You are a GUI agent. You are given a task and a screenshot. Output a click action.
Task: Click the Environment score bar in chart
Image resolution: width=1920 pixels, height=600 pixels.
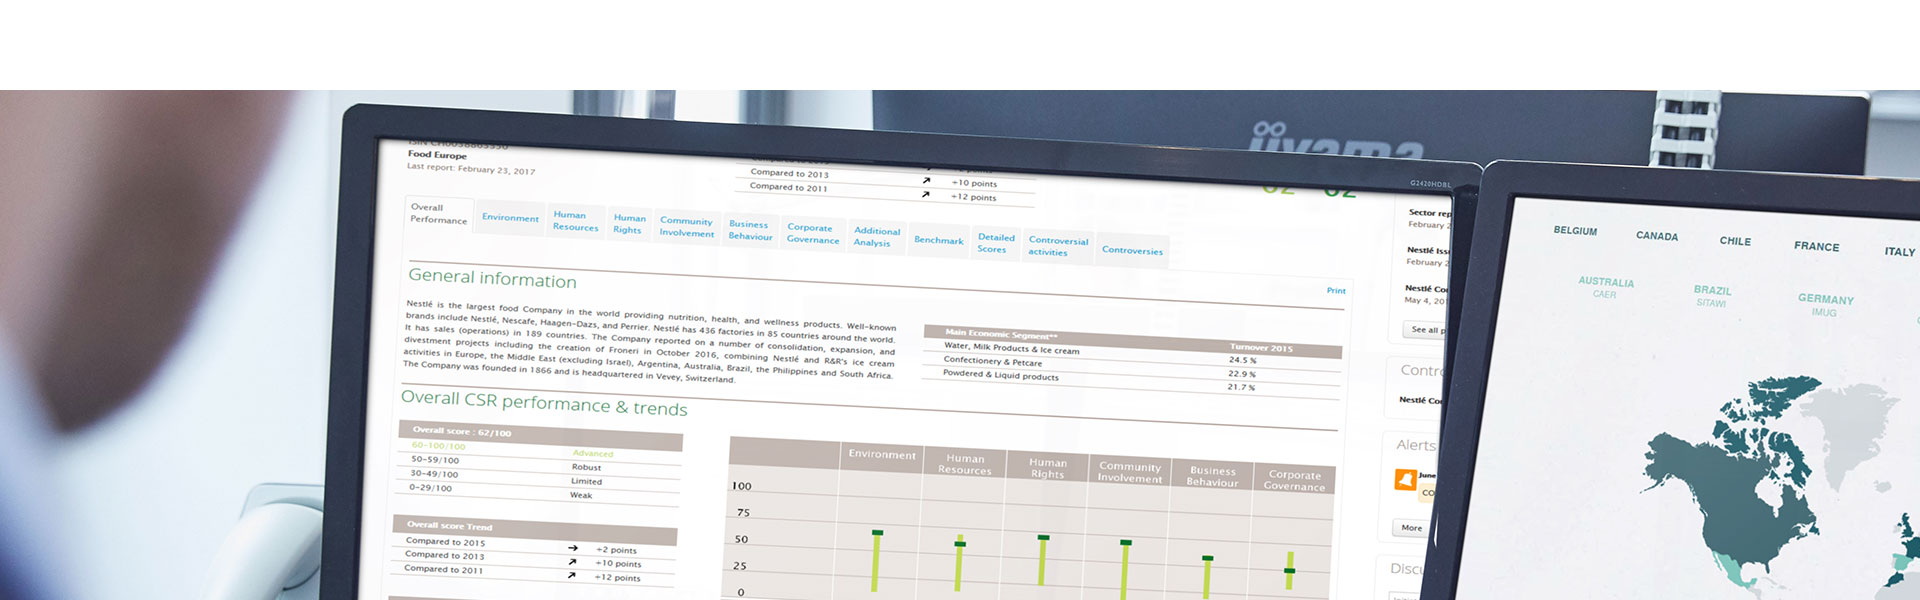(877, 561)
